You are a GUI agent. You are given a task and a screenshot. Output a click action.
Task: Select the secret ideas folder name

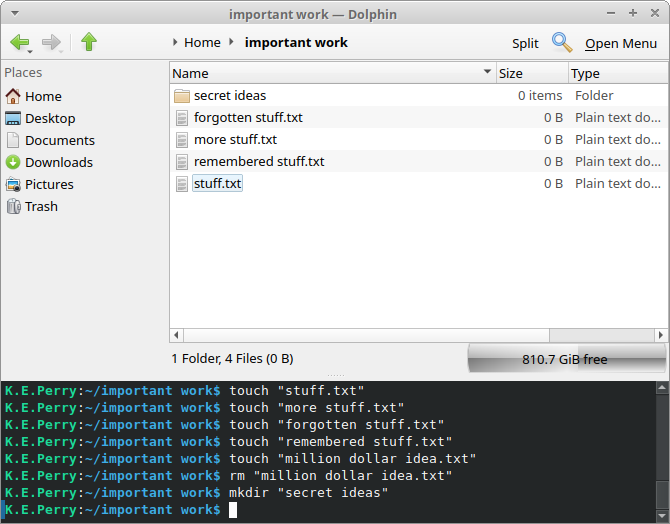pos(230,96)
